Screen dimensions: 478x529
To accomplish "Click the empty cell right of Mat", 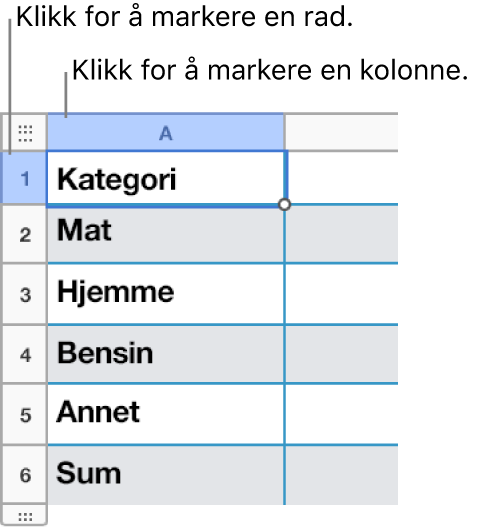I will click(x=342, y=234).
